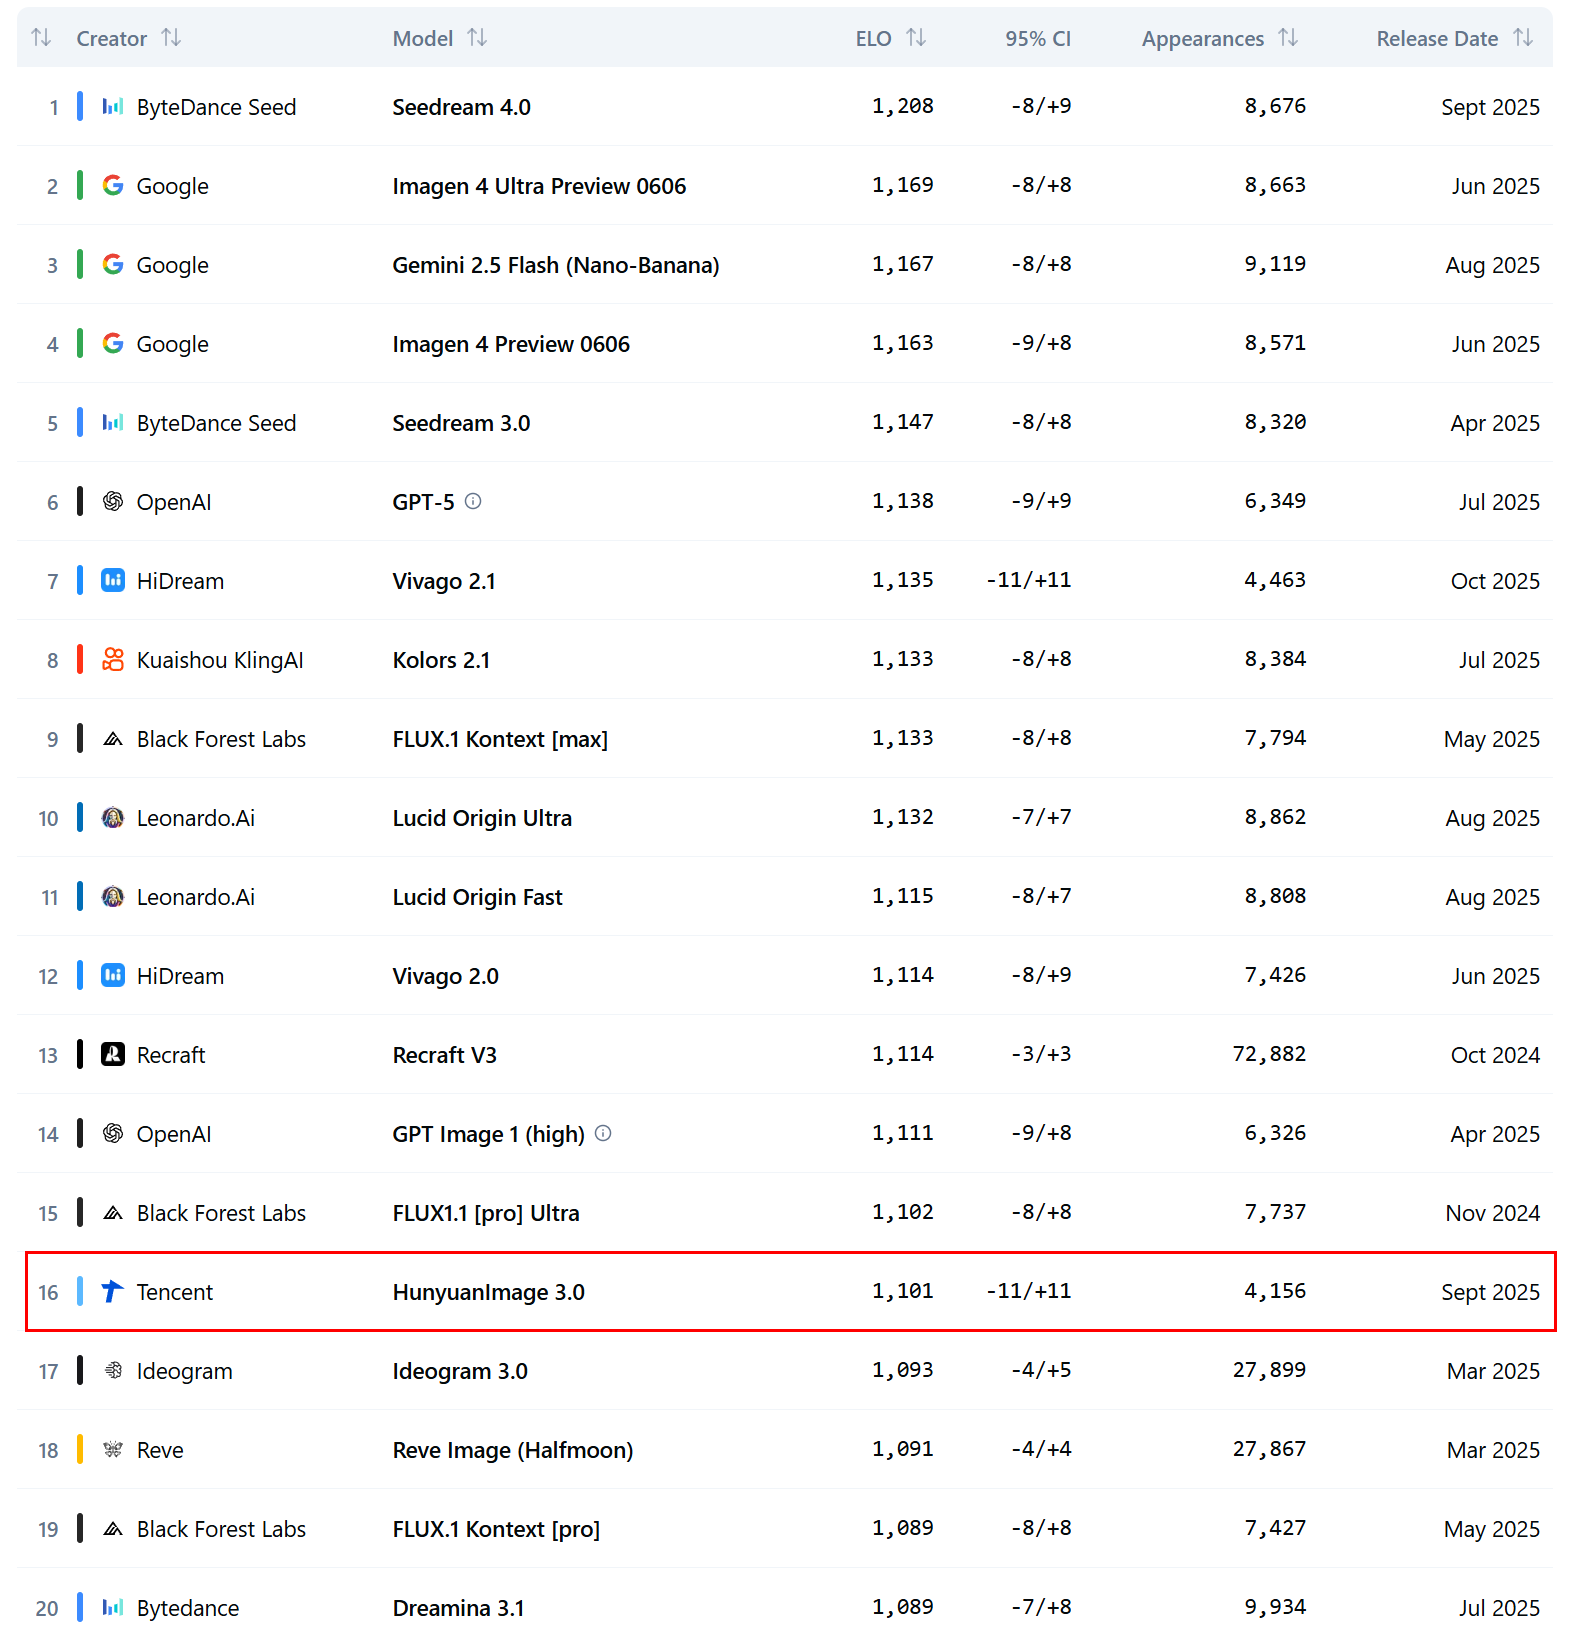Click the HiDream logo in the Vivago 2.0 row

(113, 975)
